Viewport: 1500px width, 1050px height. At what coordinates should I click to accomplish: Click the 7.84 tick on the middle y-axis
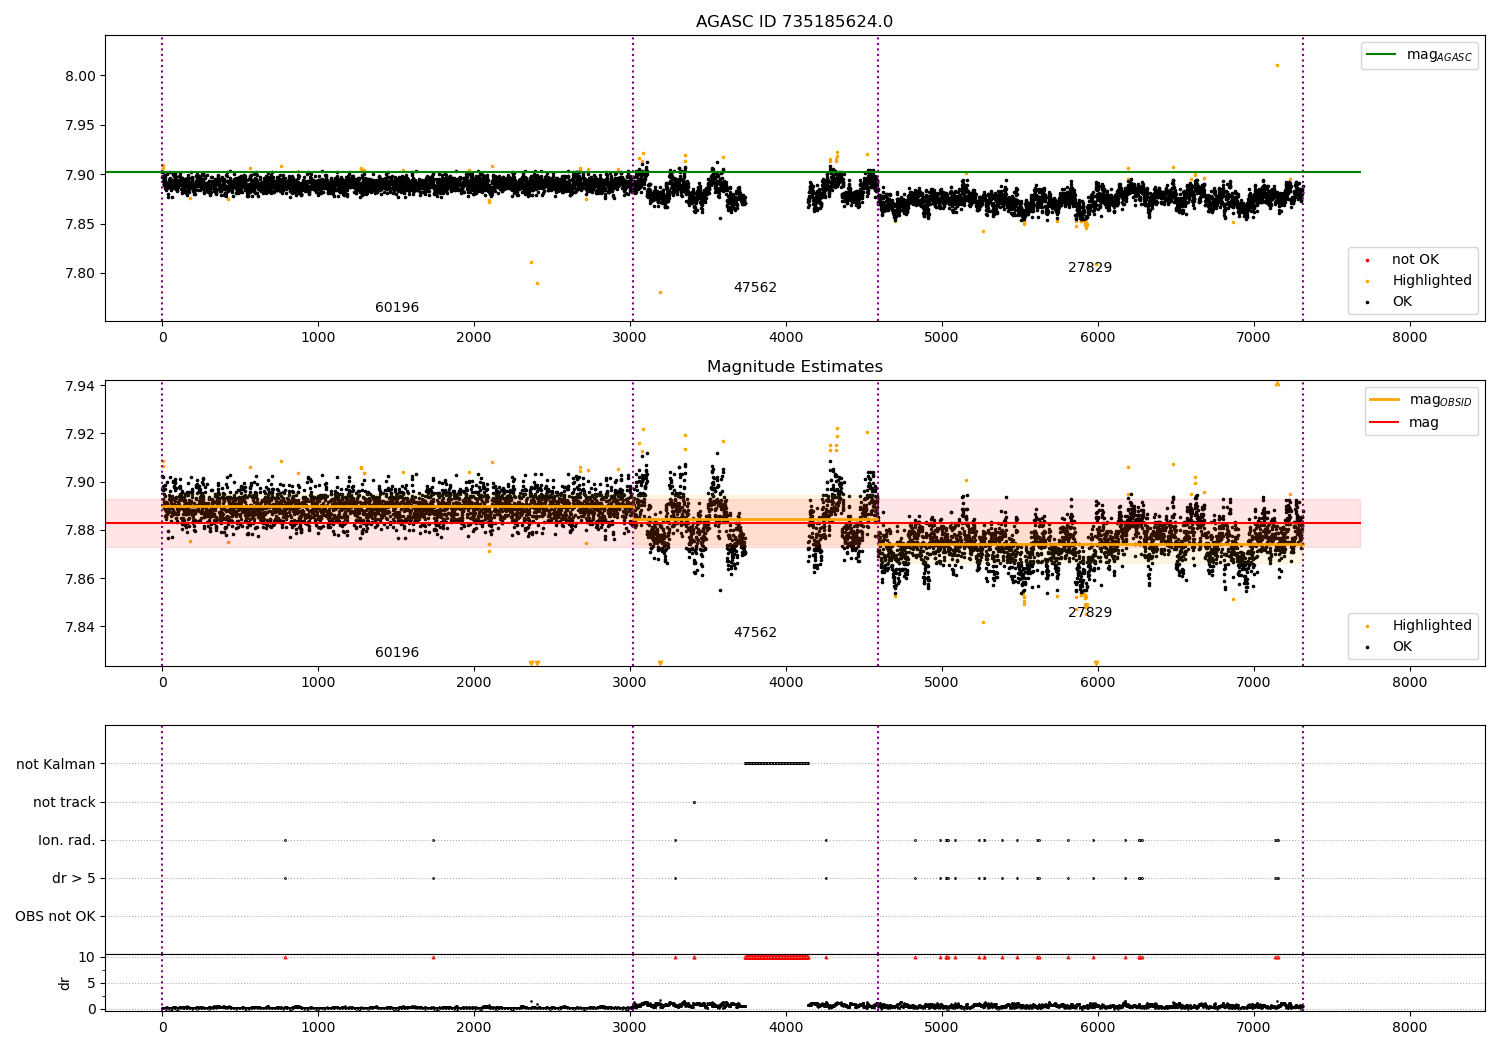80,628
